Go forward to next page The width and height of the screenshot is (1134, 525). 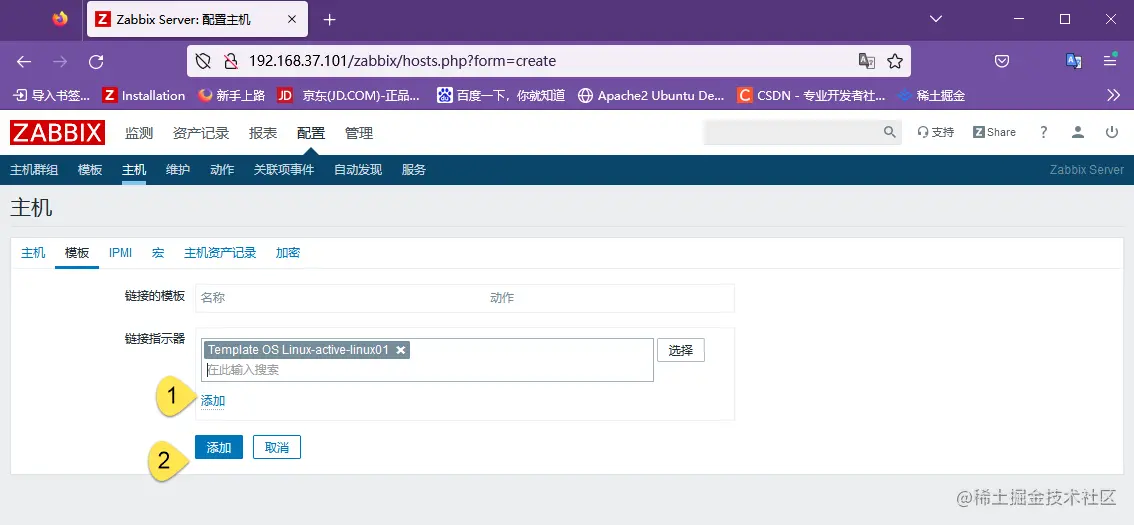[x=60, y=61]
